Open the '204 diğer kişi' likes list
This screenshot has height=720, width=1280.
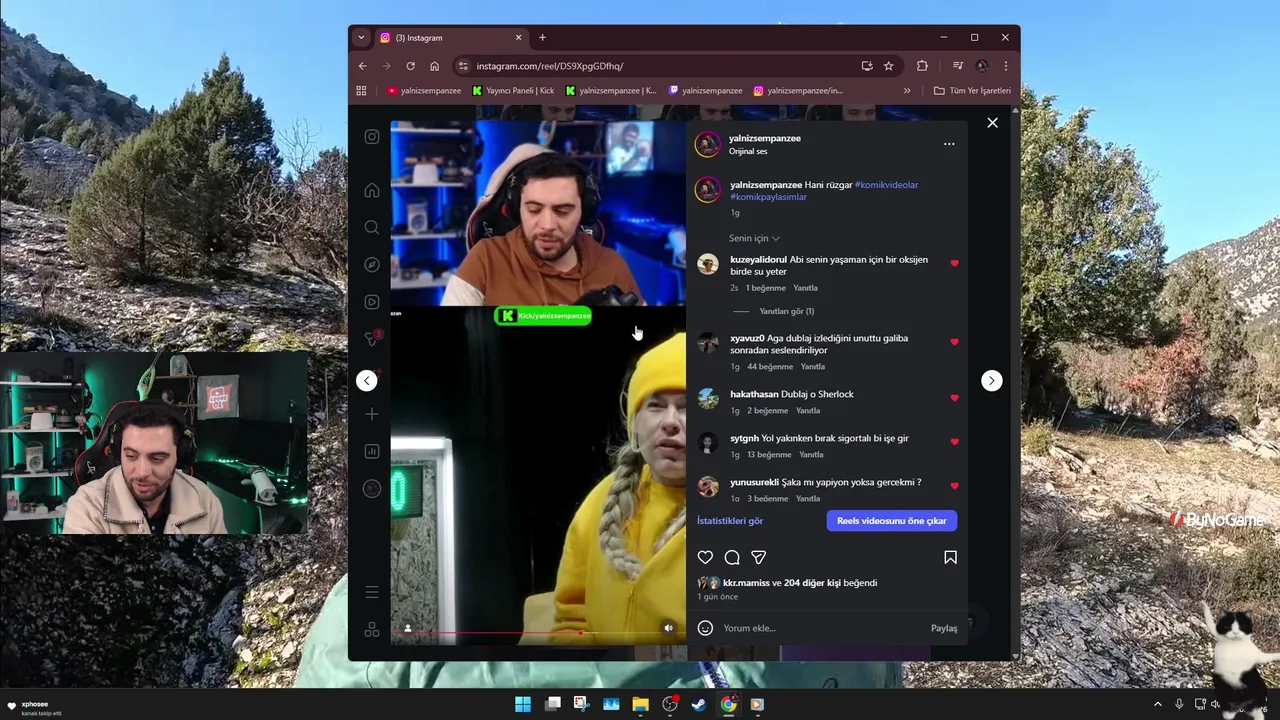(x=812, y=583)
